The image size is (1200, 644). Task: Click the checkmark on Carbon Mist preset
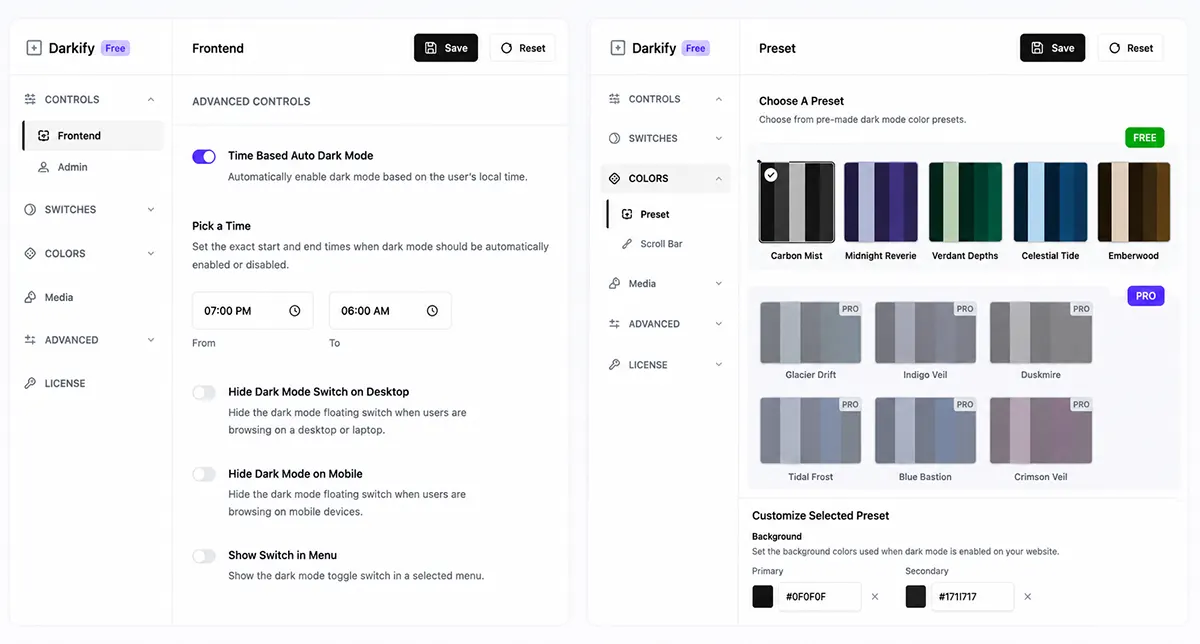770,175
